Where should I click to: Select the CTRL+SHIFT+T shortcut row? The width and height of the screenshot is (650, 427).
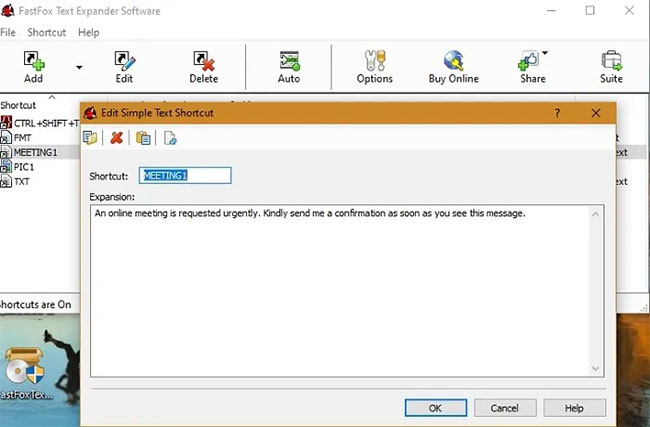click(40, 123)
